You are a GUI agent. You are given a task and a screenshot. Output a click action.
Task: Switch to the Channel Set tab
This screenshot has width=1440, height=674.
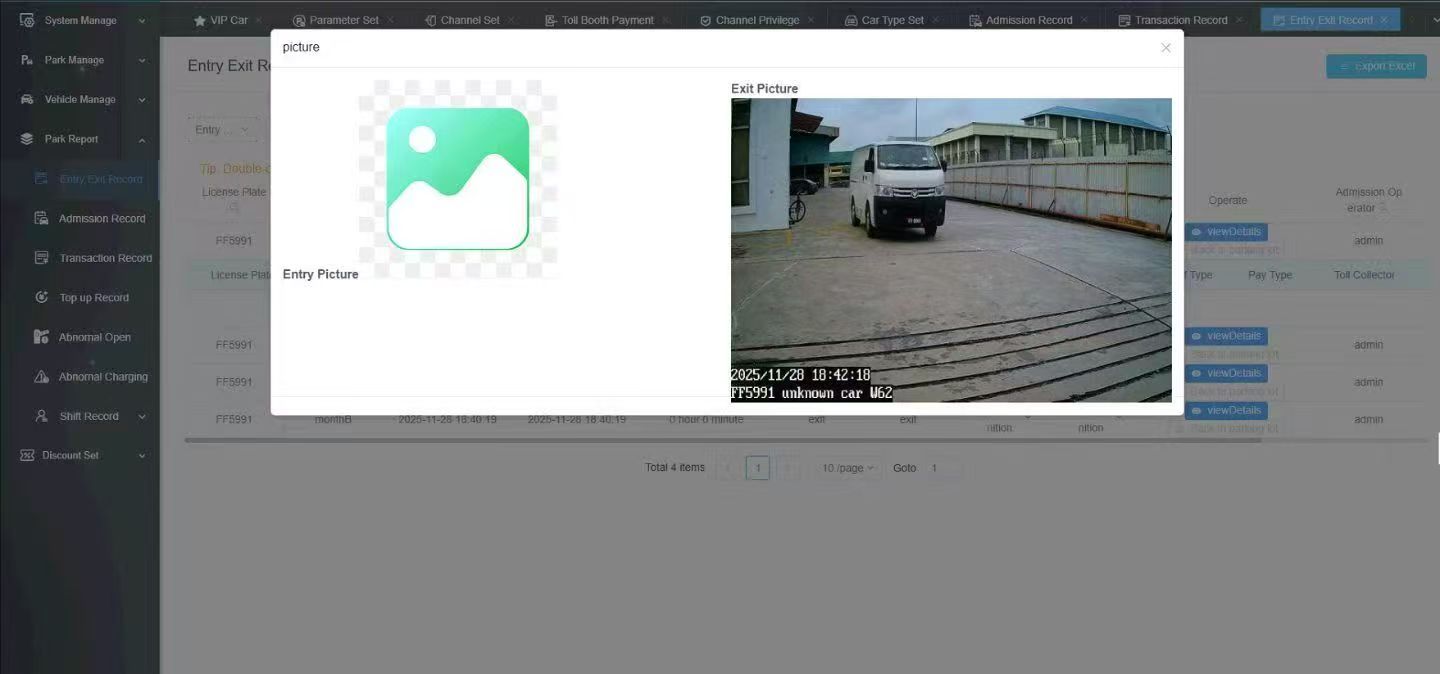point(470,20)
